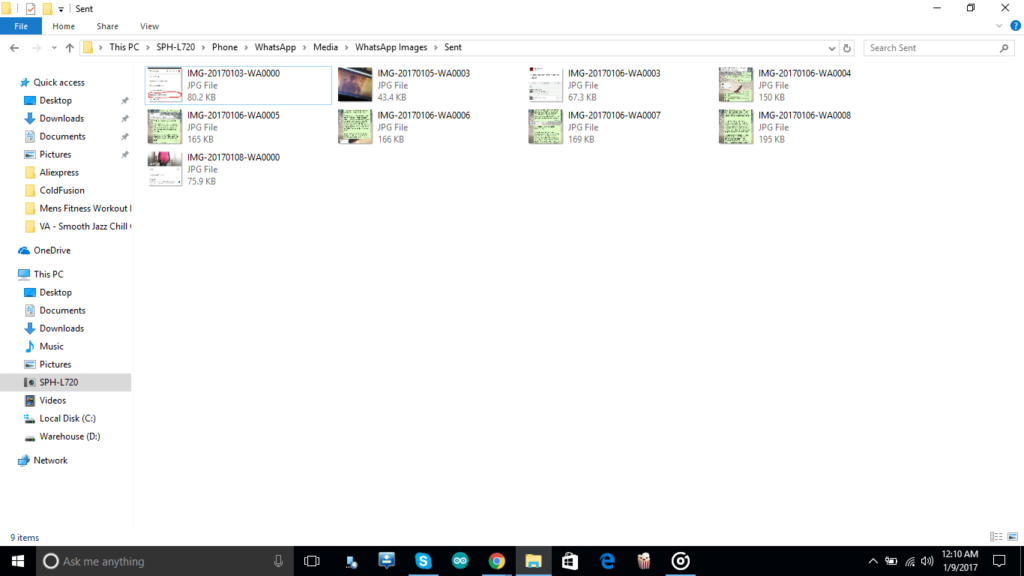Launch Google Chrome from the taskbar

pos(496,561)
